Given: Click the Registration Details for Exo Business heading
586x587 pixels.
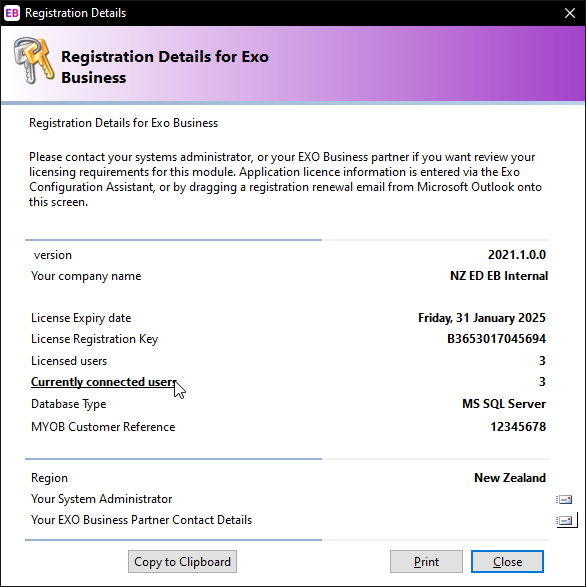Looking at the screenshot, I should [165, 67].
